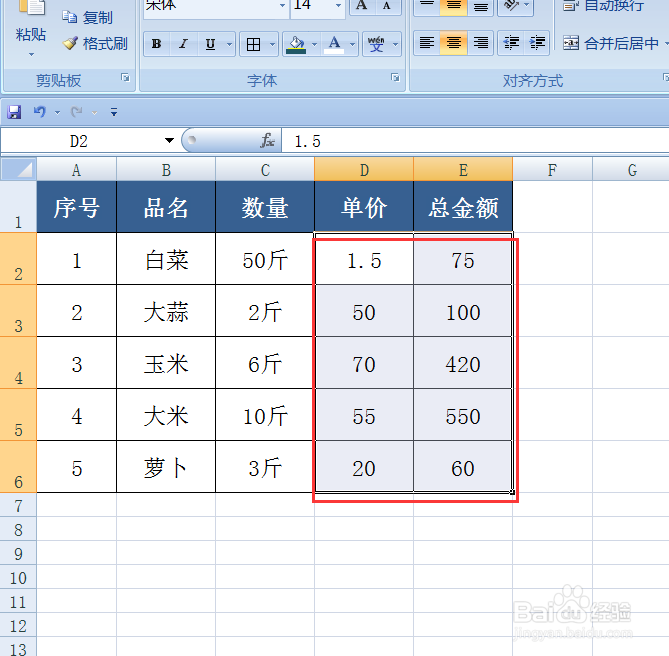The width and height of the screenshot is (669, 656).
Task: Toggle Italic formatting
Action: (x=183, y=44)
